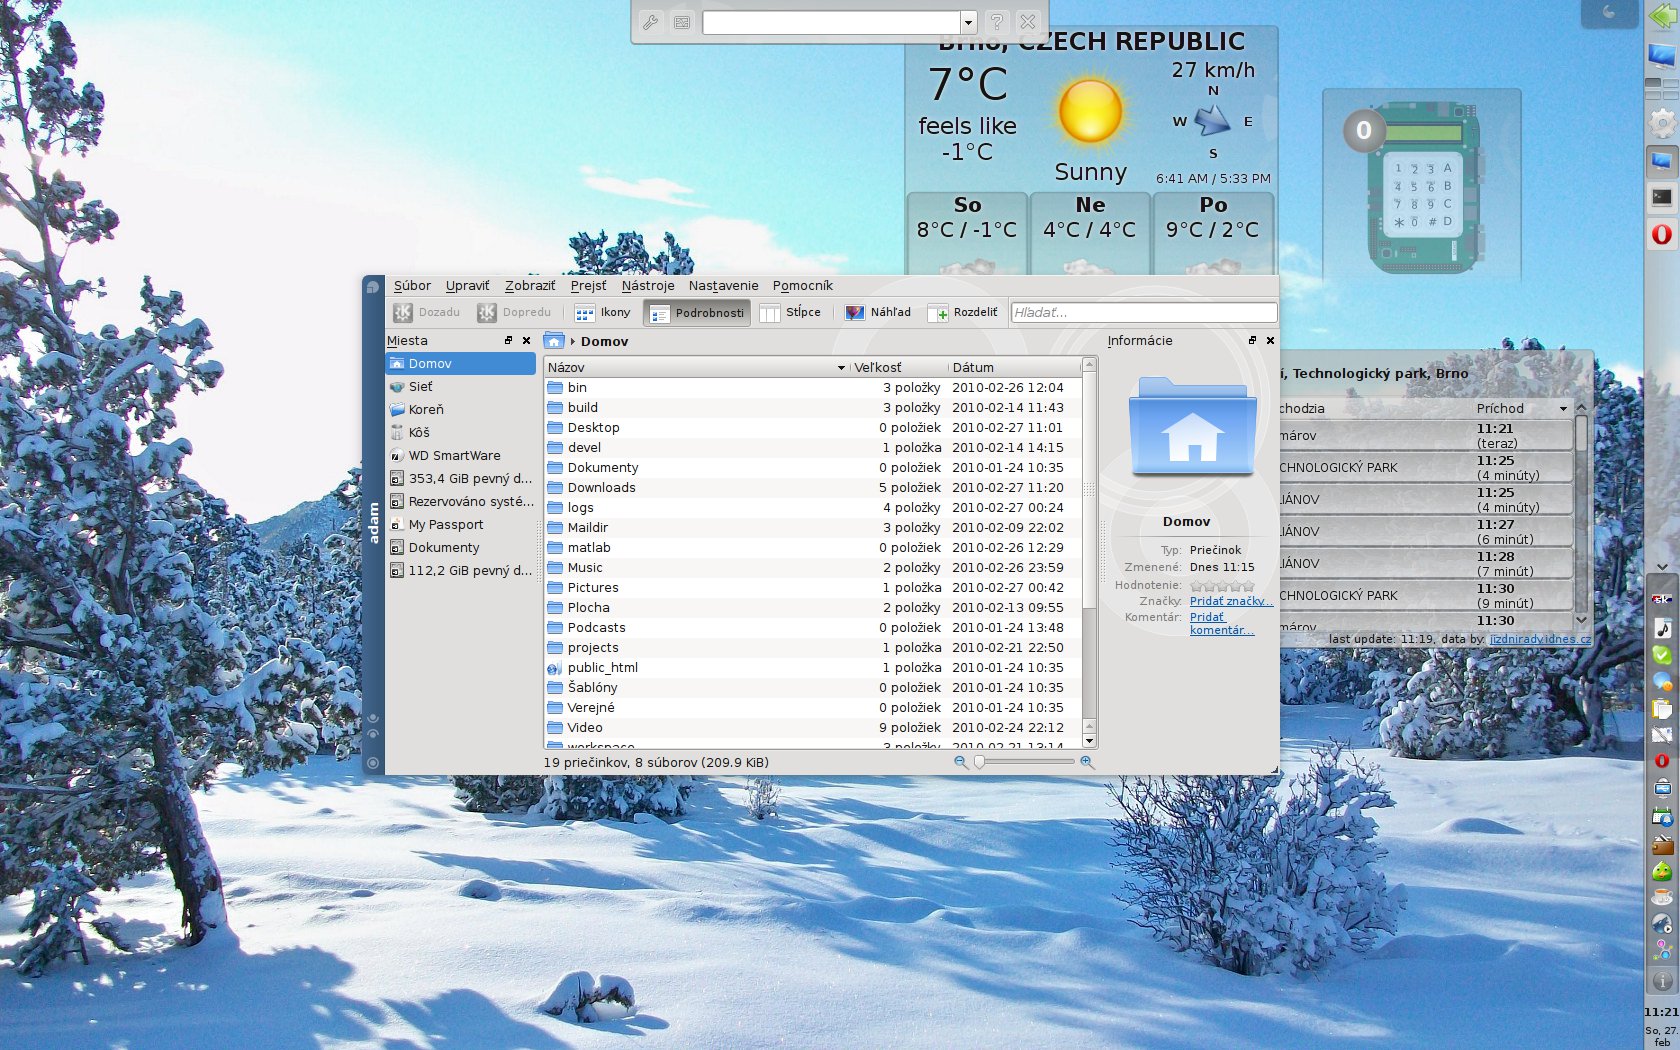
Task: Expand the Príchod column dropdown arrow
Action: click(x=1563, y=409)
